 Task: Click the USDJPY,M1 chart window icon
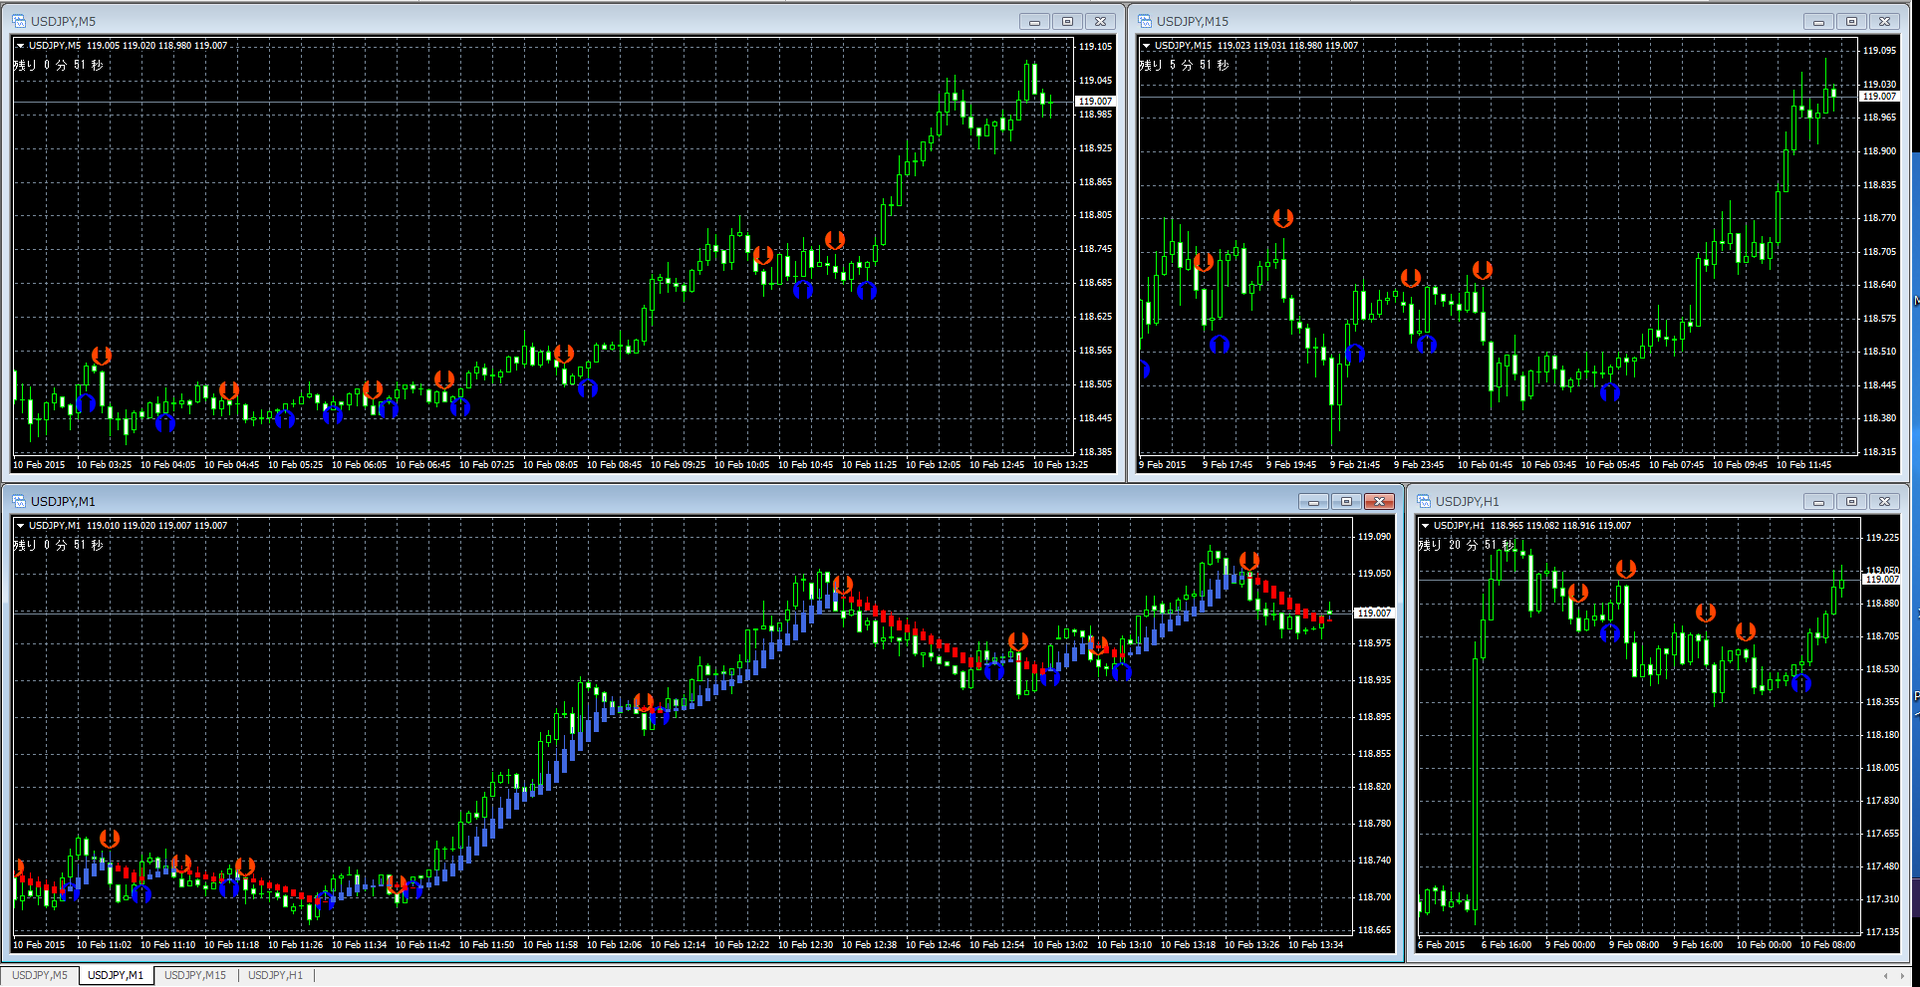18,501
